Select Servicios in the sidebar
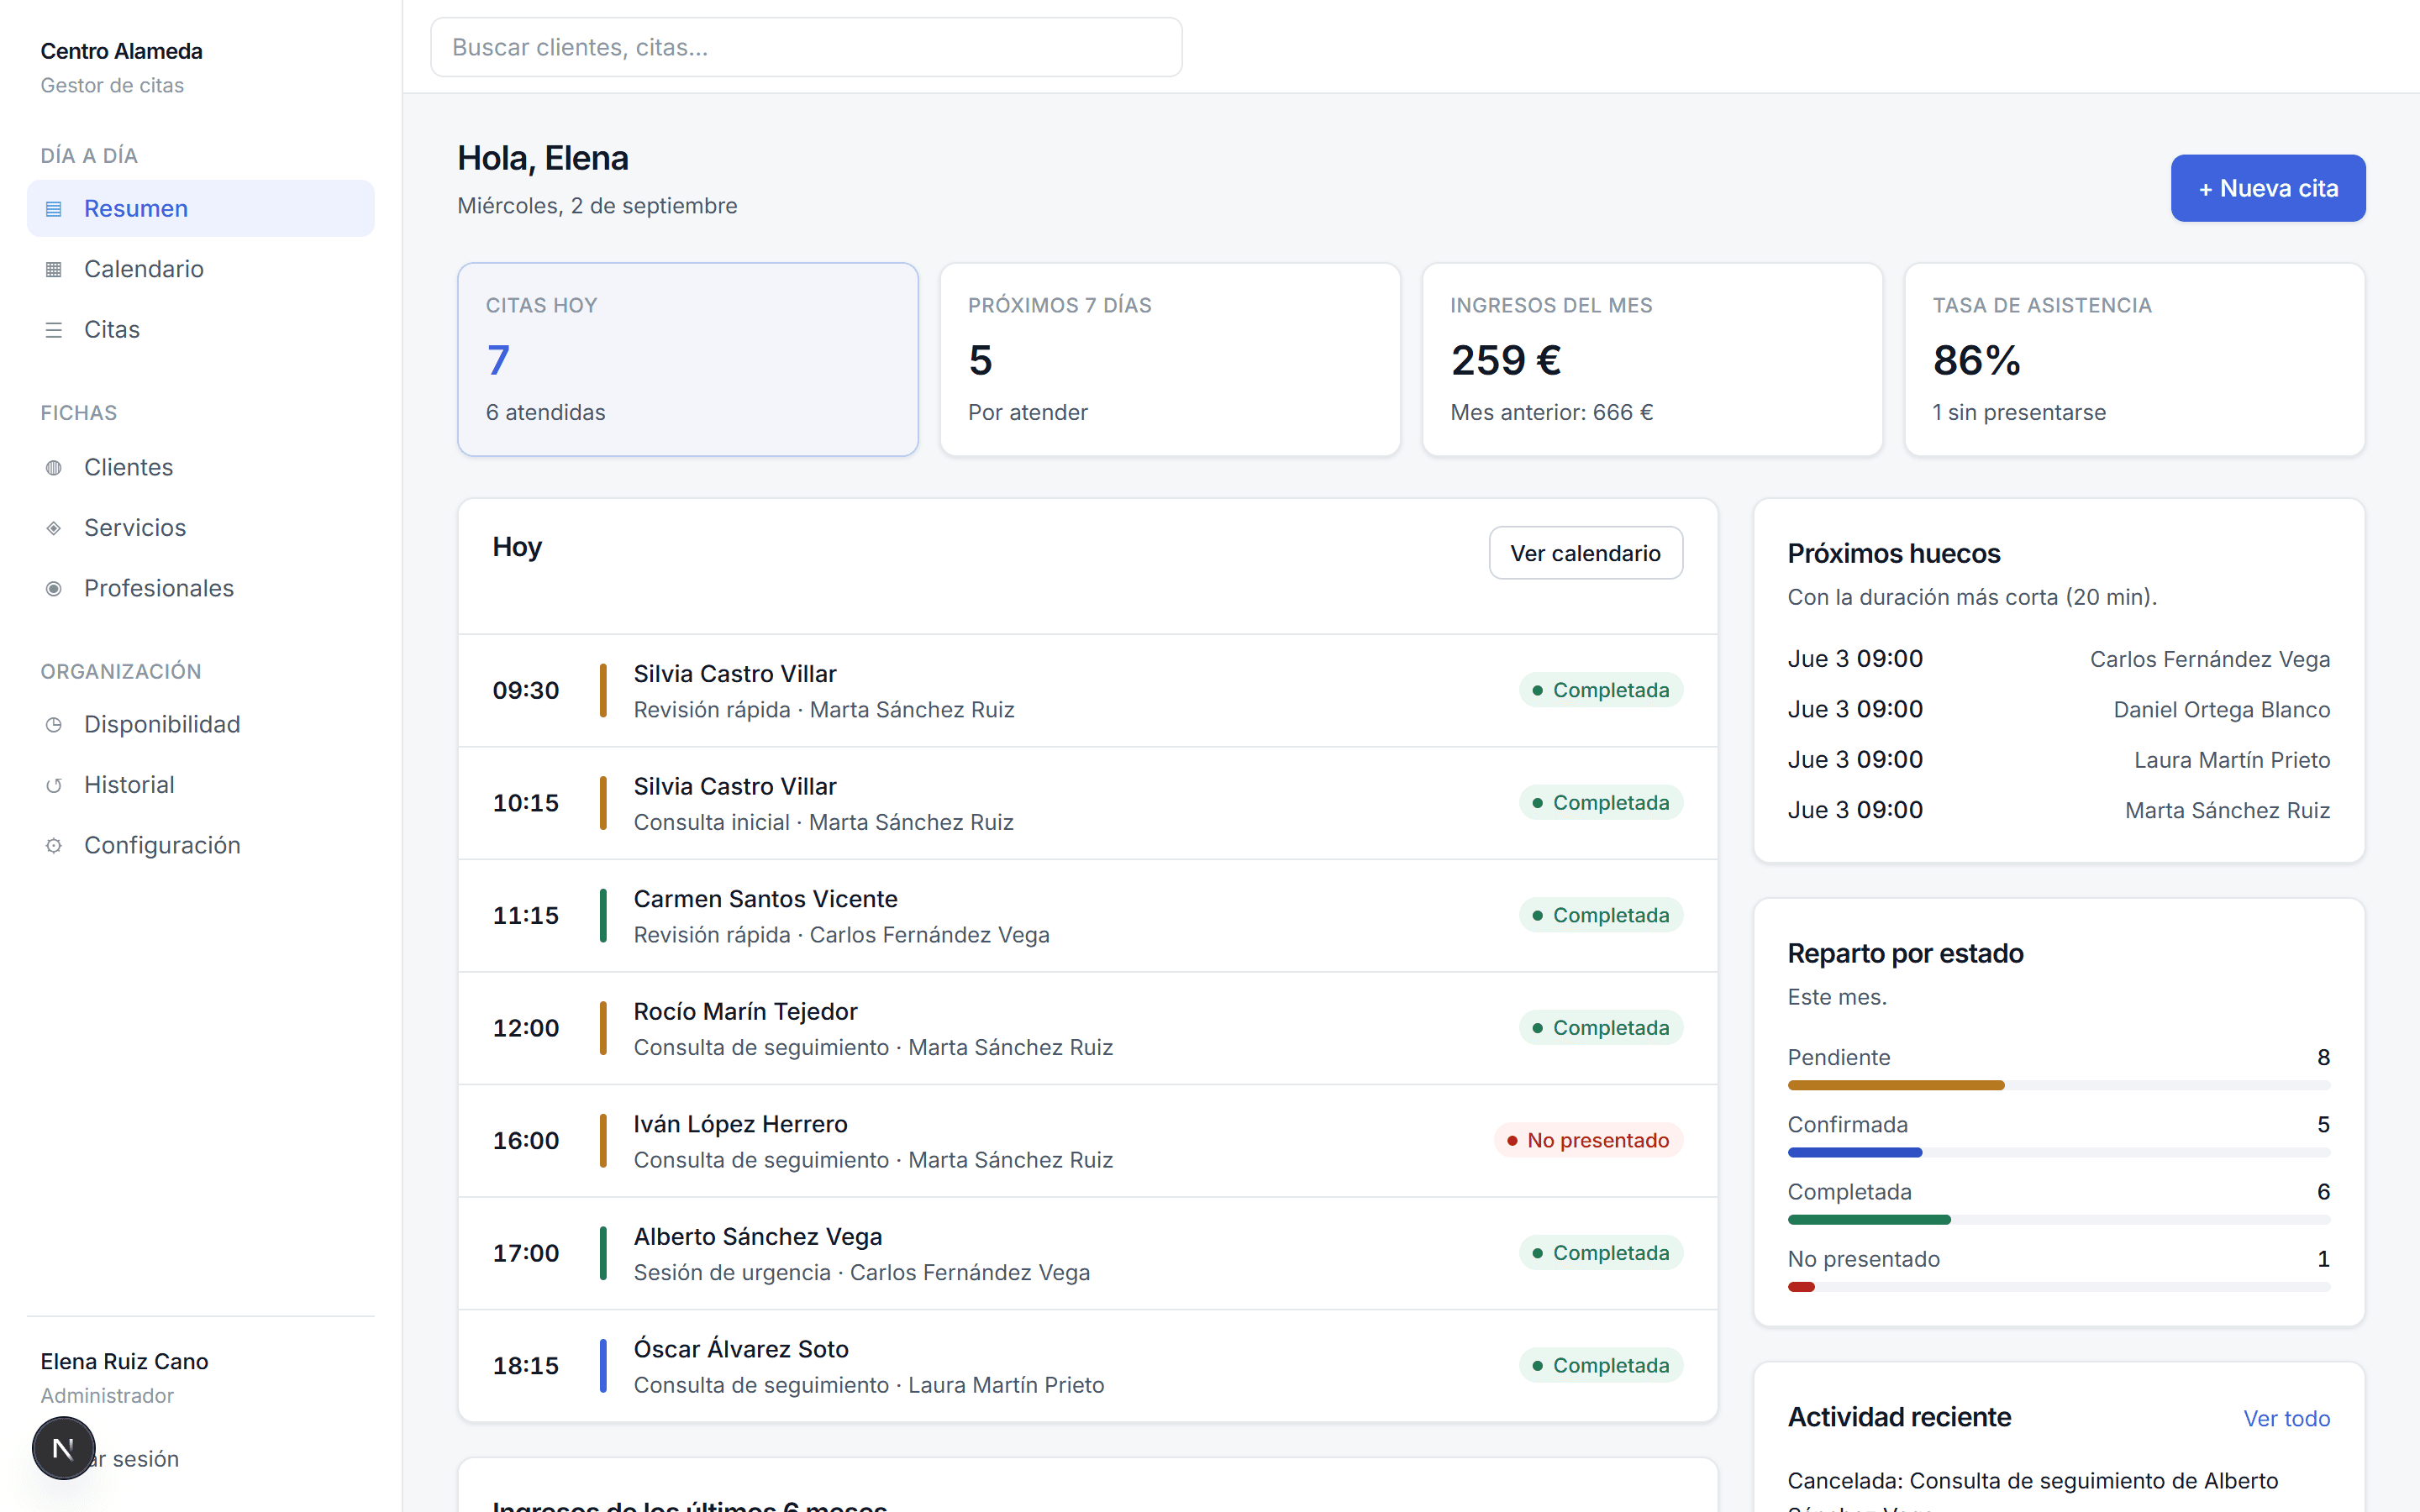The width and height of the screenshot is (2420, 1512). pos(200,528)
